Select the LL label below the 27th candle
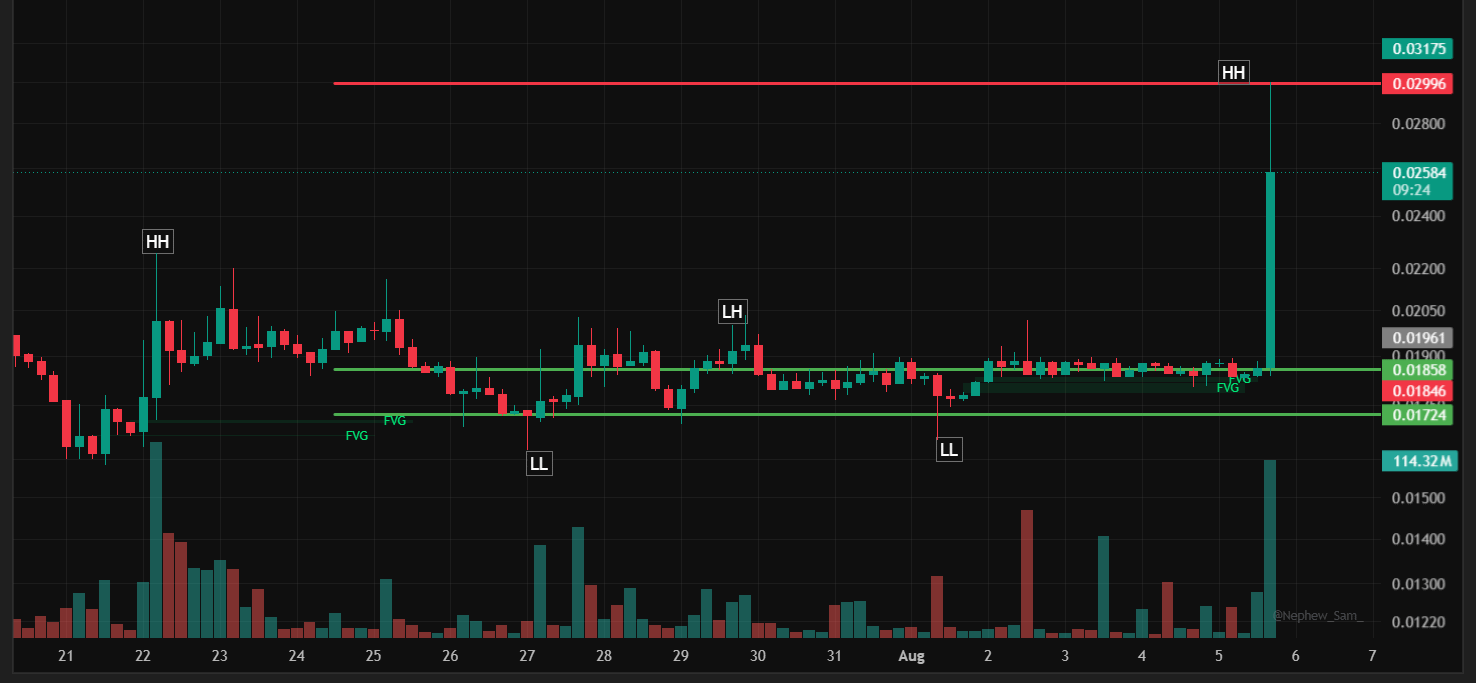This screenshot has width=1476, height=683. pyautogui.click(x=539, y=464)
